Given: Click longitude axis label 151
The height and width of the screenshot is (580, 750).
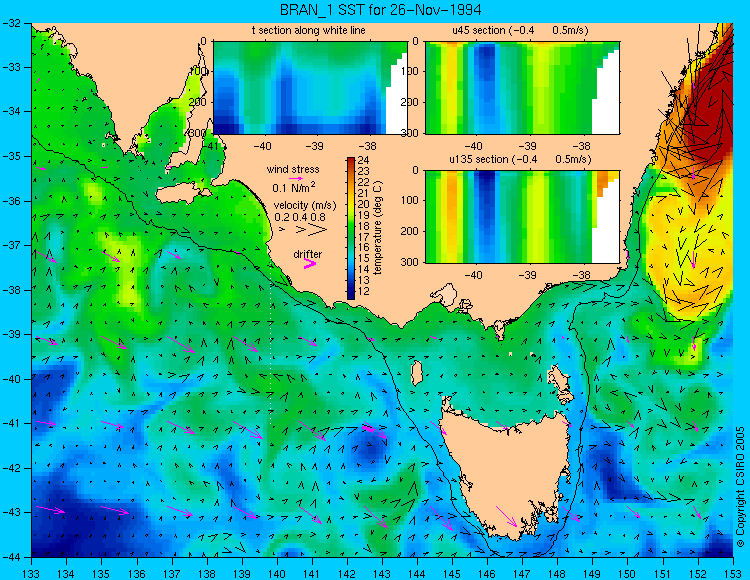Looking at the screenshot, I should click(662, 574).
